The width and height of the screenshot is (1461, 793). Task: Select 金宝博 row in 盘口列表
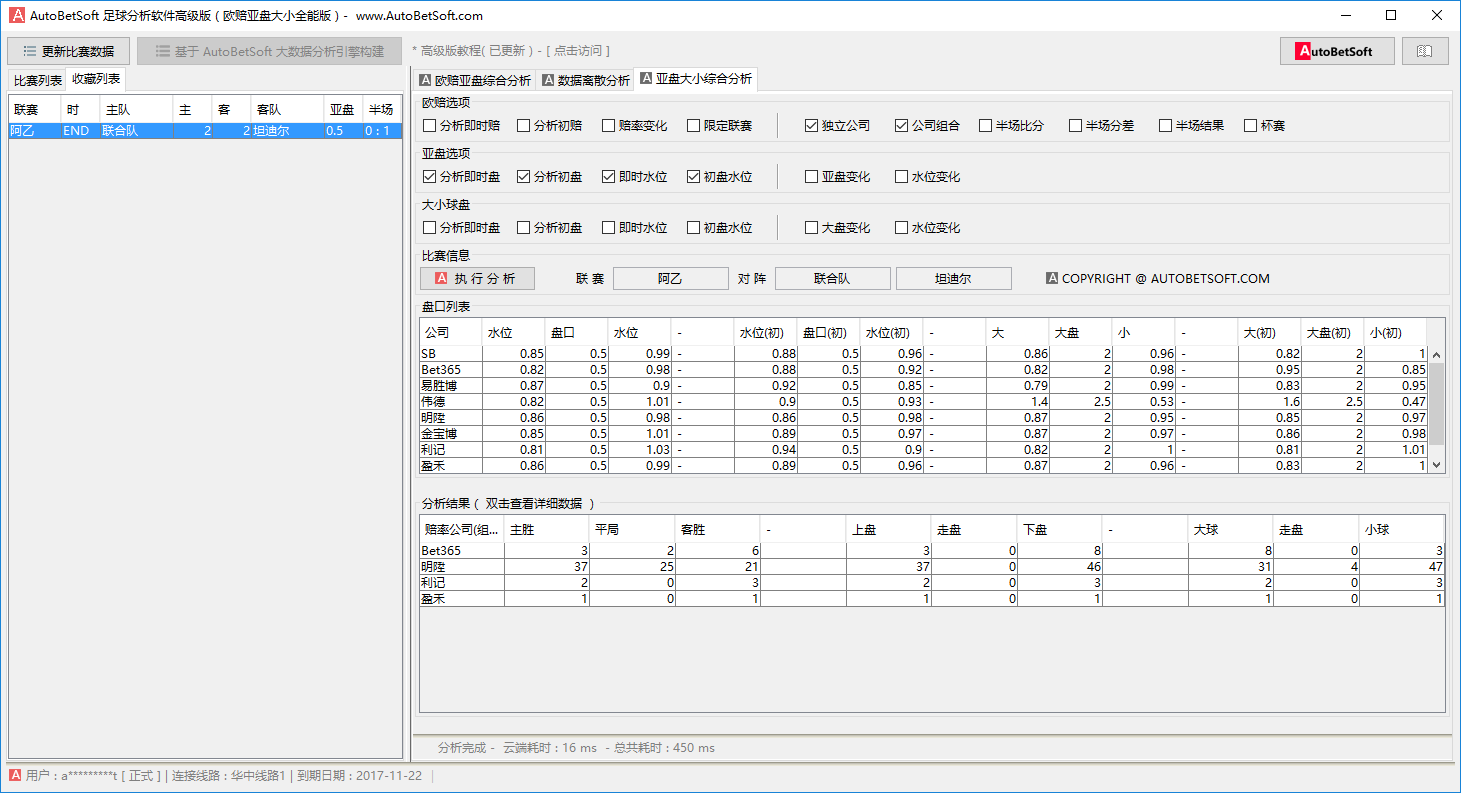[924, 434]
